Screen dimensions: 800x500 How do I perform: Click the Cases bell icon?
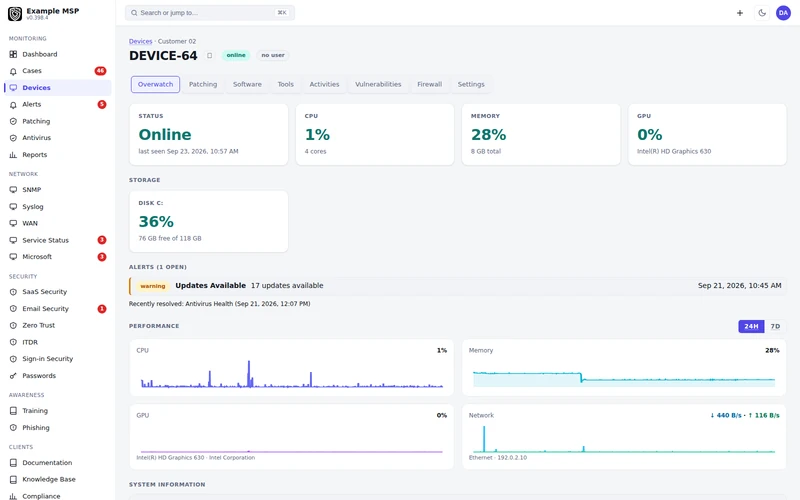click(x=13, y=71)
